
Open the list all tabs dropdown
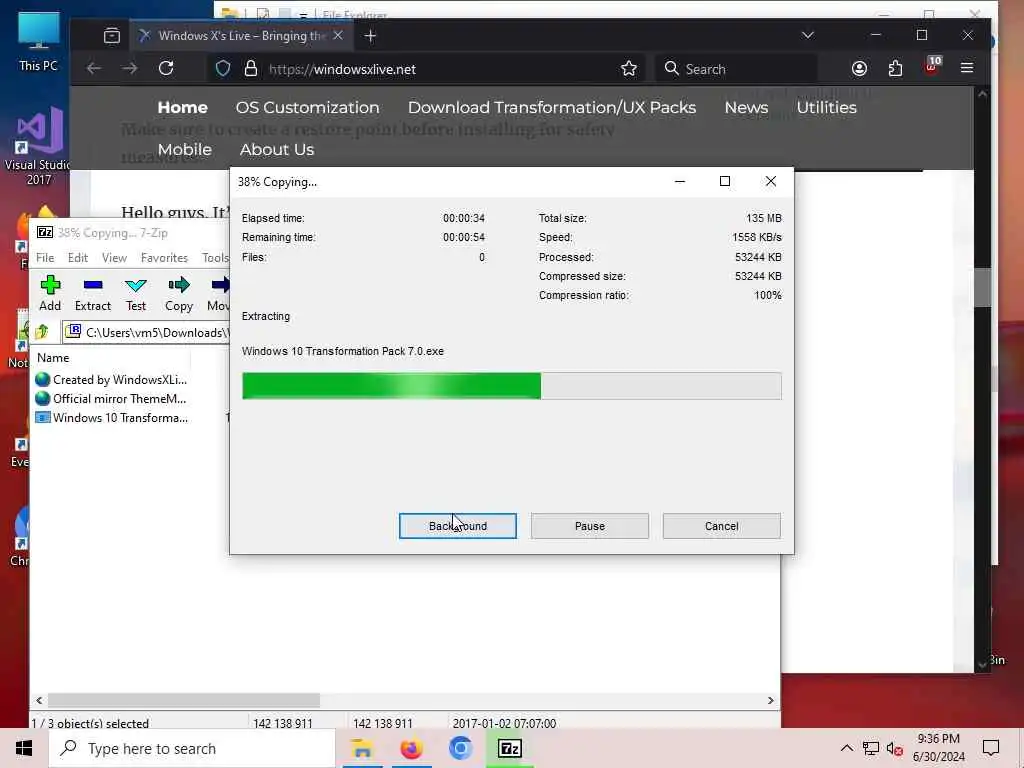coord(808,35)
